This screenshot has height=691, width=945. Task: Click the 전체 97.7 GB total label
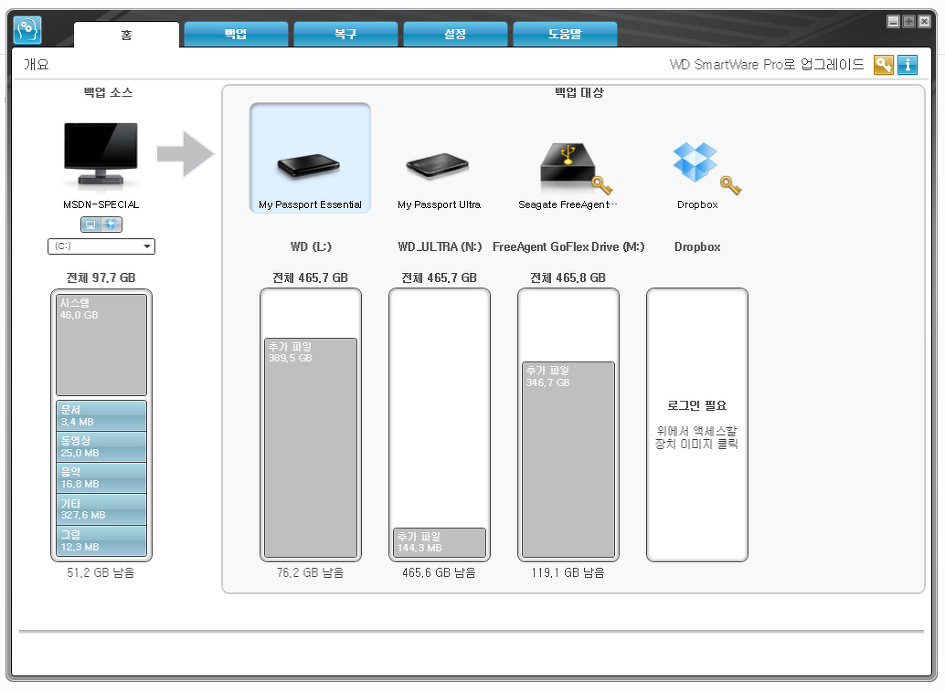pyautogui.click(x=101, y=278)
